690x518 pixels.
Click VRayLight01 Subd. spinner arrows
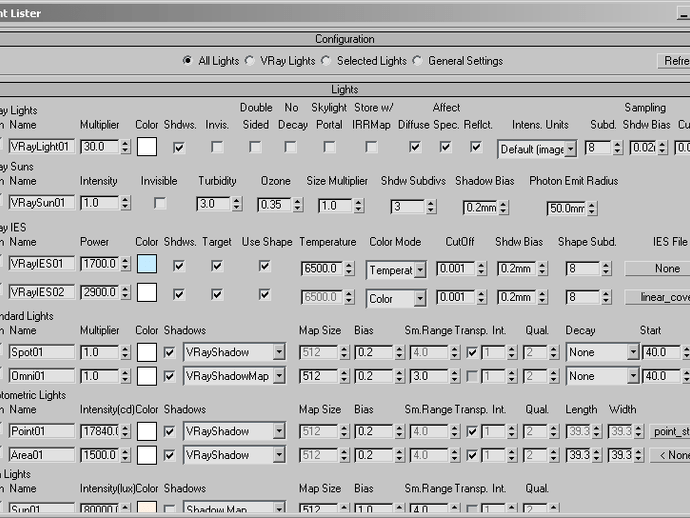coord(617,147)
